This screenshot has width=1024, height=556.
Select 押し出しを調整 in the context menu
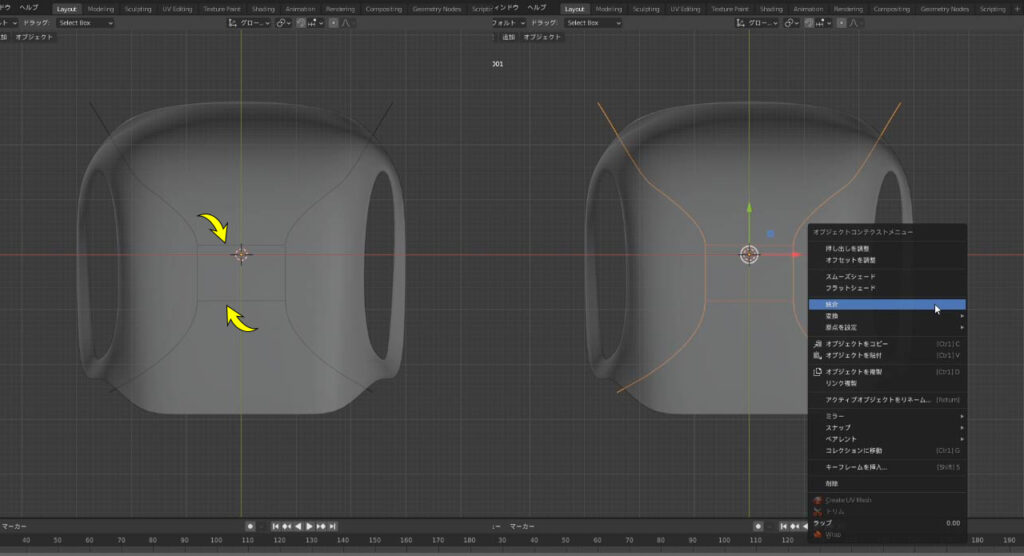pos(887,248)
